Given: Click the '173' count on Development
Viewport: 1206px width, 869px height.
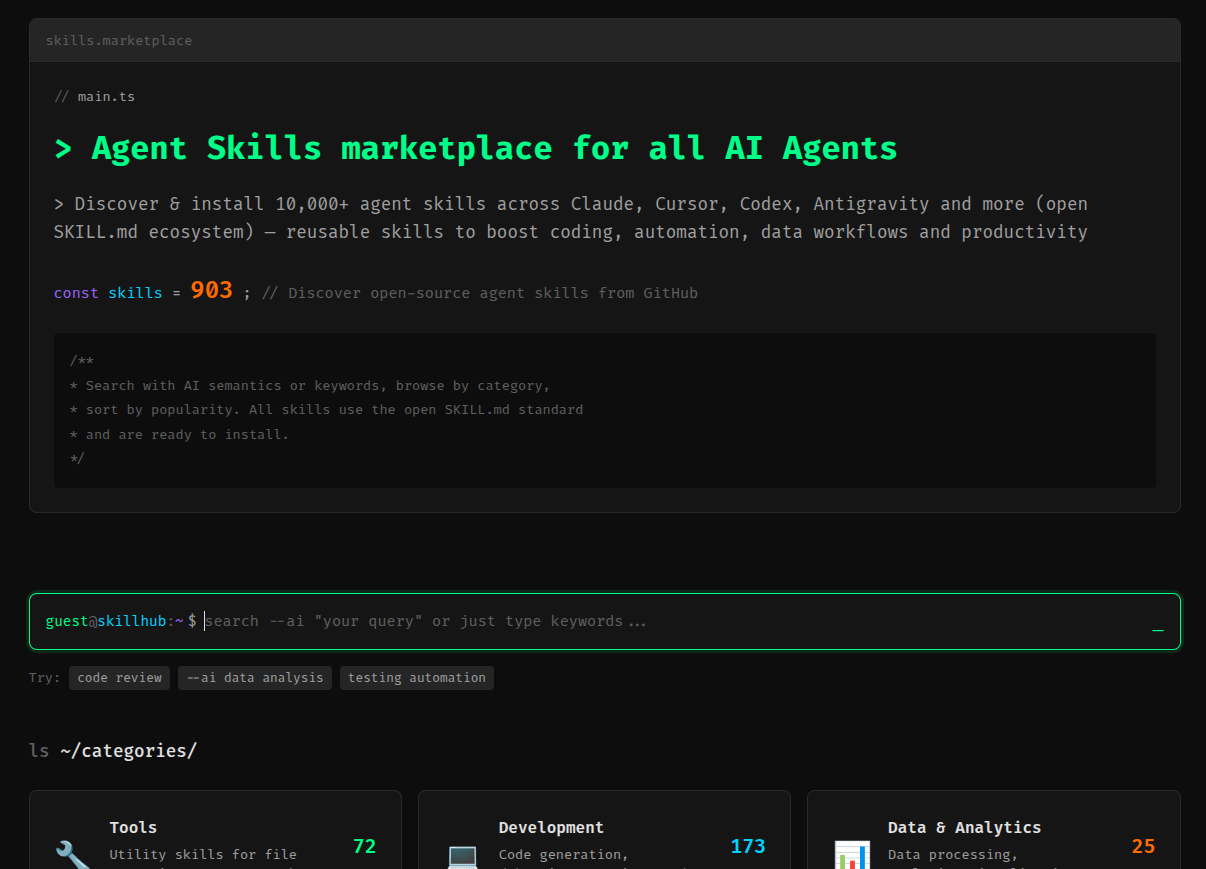Looking at the screenshot, I should point(748,846).
